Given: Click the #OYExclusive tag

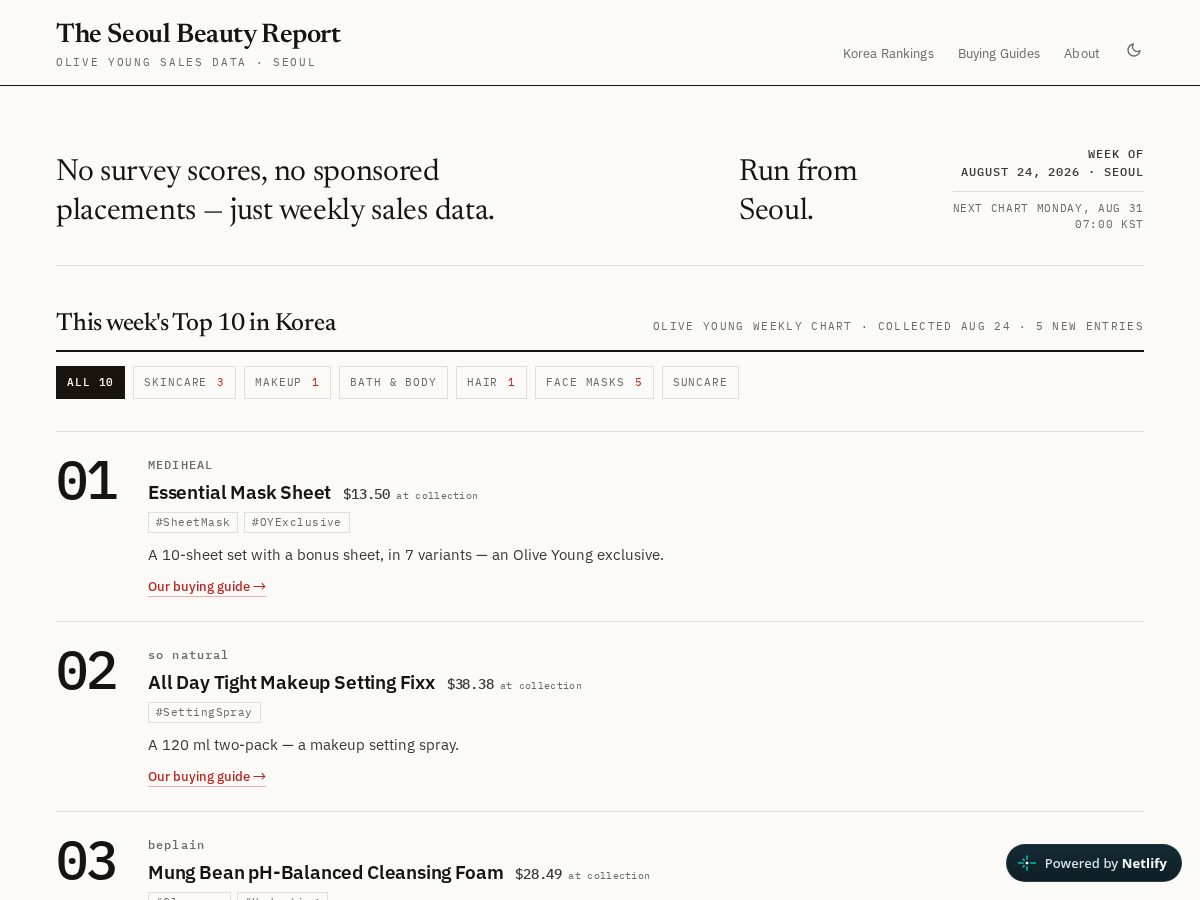Looking at the screenshot, I should pyautogui.click(x=297, y=522).
